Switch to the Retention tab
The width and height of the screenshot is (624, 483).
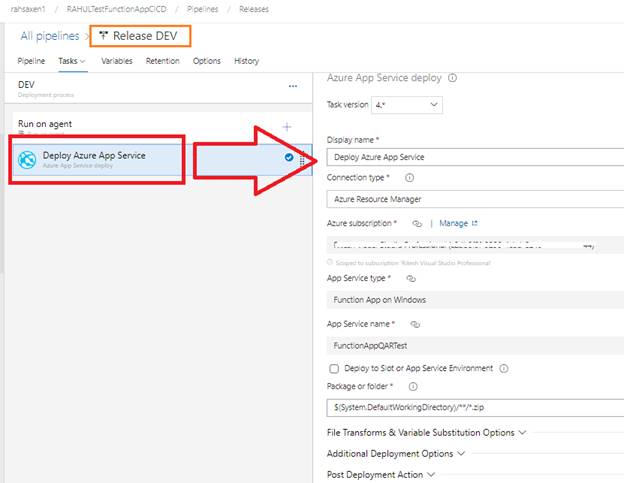point(162,61)
